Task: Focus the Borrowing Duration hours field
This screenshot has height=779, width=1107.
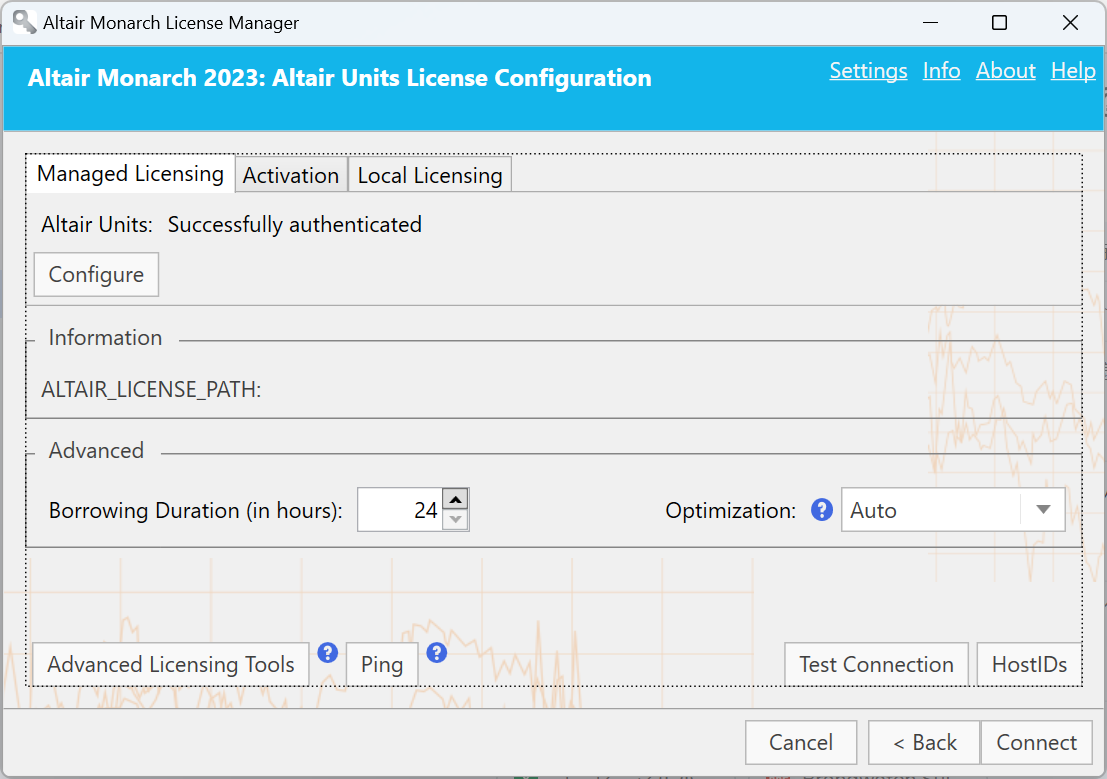Action: point(400,510)
